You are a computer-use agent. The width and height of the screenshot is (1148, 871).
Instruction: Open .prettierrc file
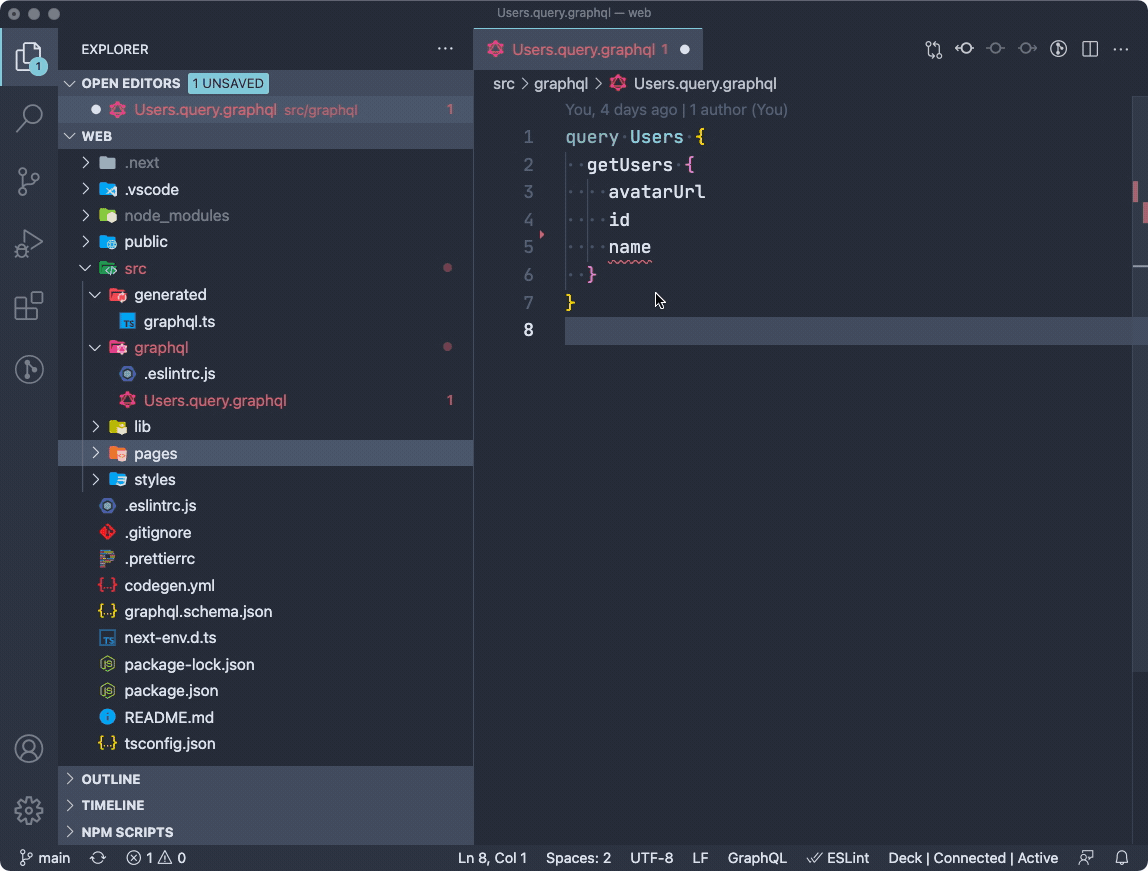click(265, 559)
